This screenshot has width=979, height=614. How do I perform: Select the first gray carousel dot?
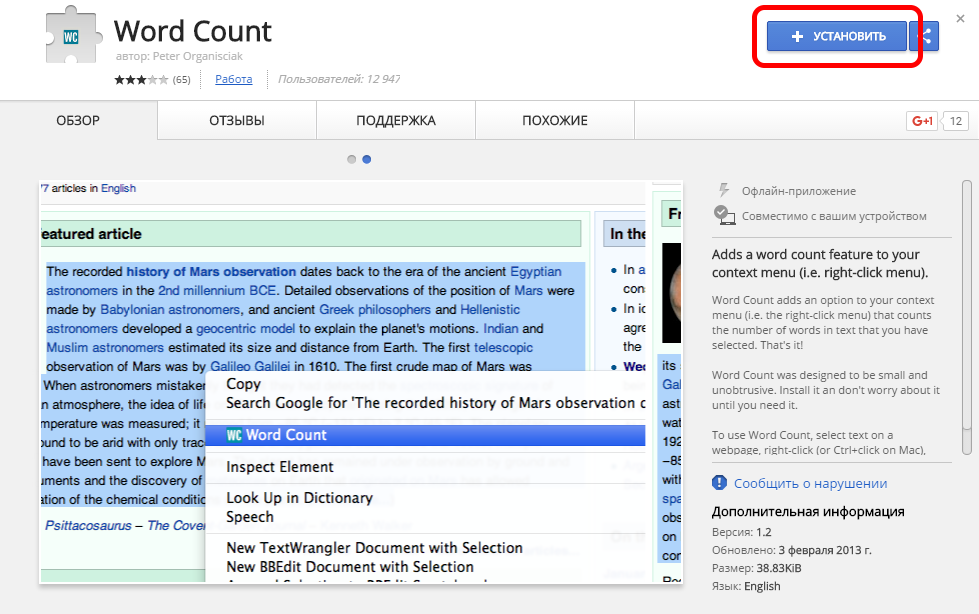[352, 159]
